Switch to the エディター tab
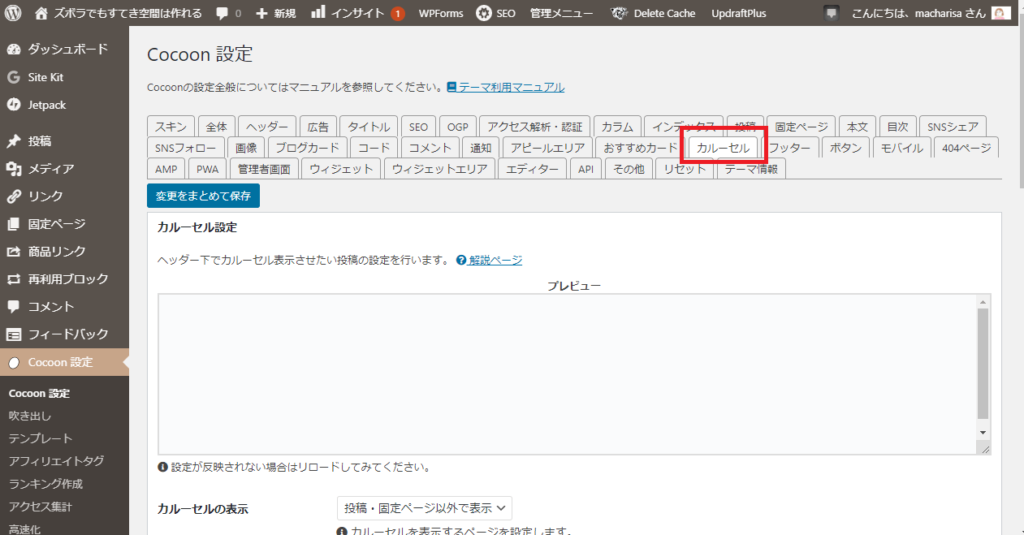 click(532, 169)
